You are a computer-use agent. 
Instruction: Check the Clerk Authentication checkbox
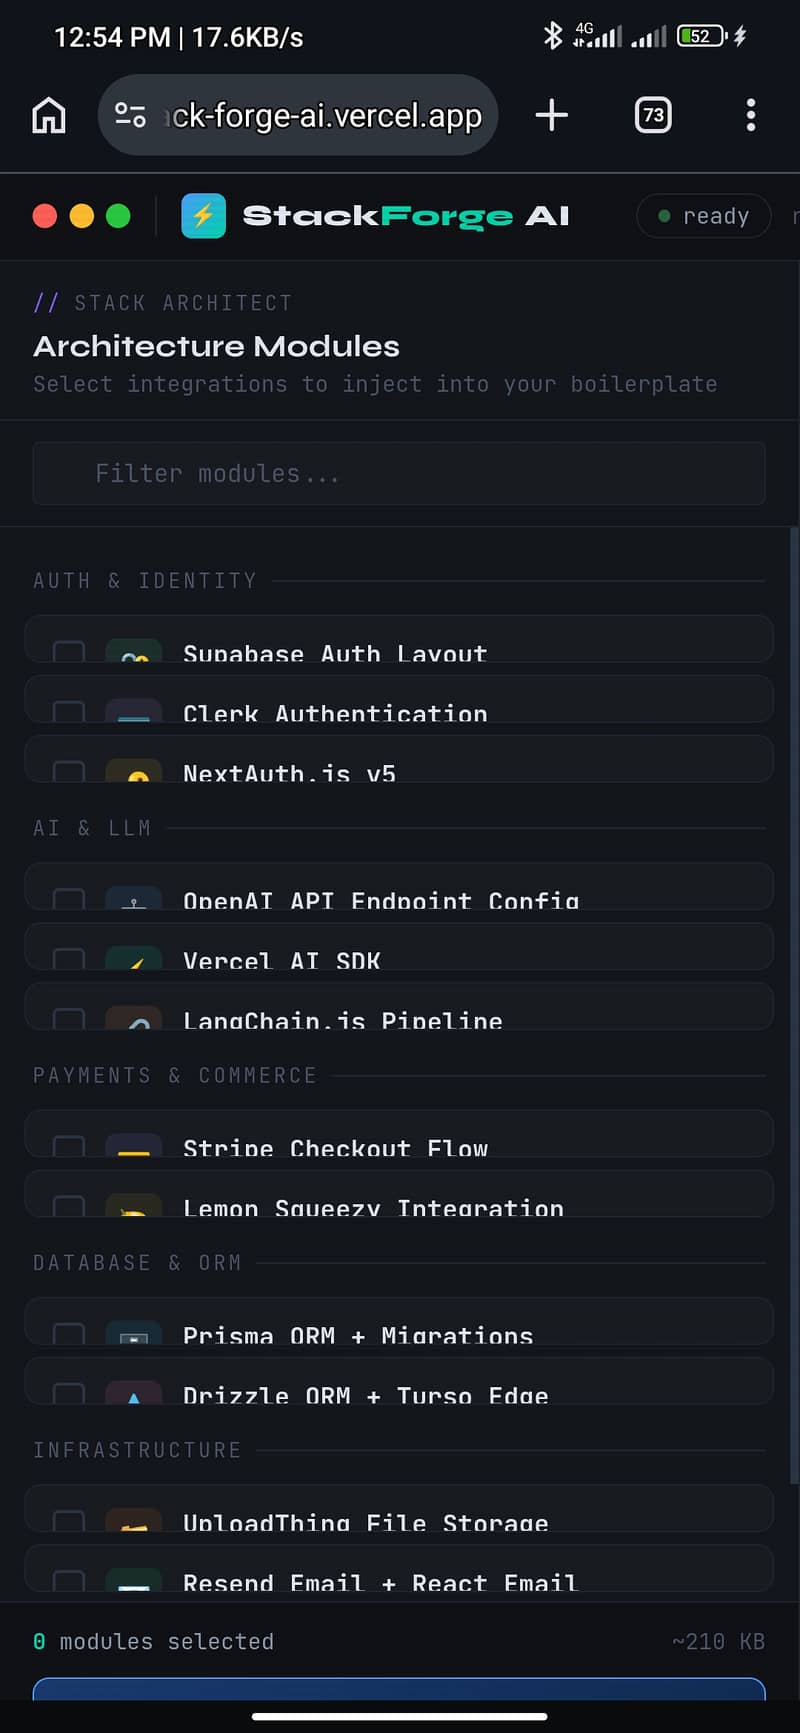point(69,711)
